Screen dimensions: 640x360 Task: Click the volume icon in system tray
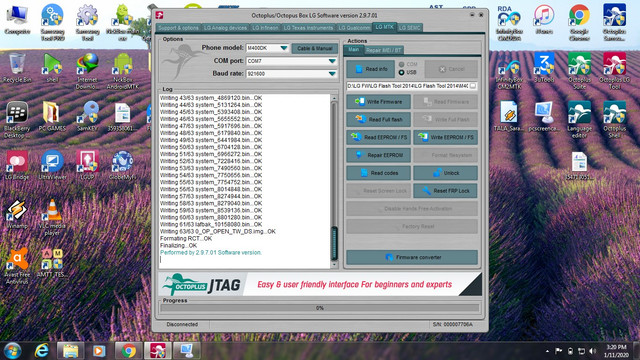(593, 351)
